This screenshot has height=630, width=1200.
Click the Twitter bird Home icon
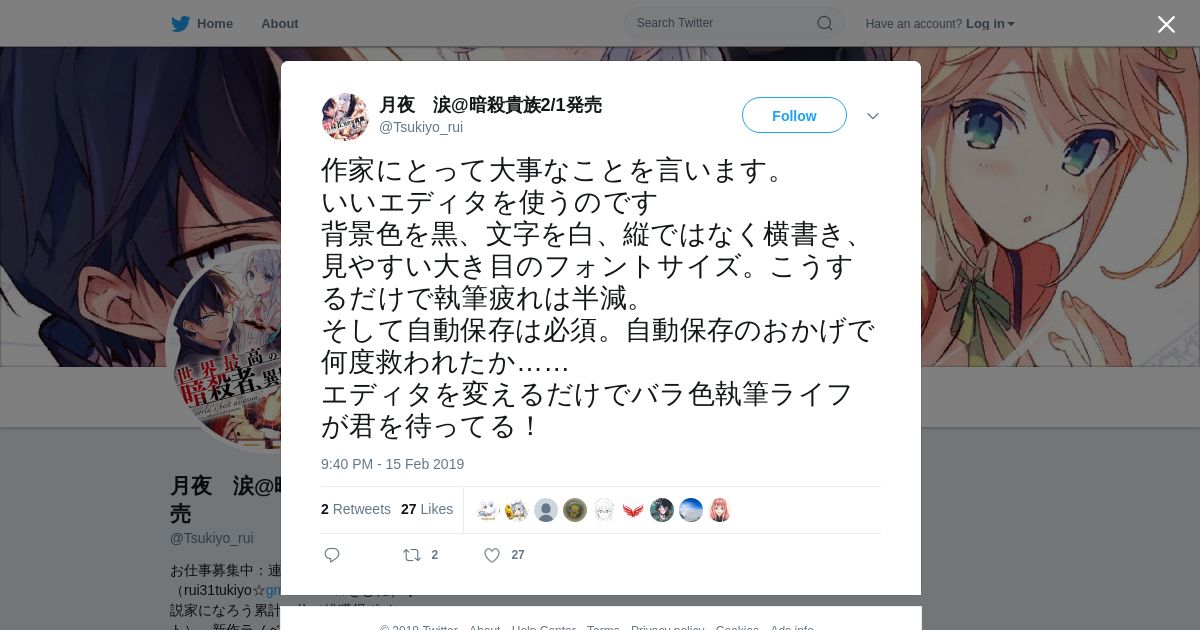pyautogui.click(x=180, y=23)
